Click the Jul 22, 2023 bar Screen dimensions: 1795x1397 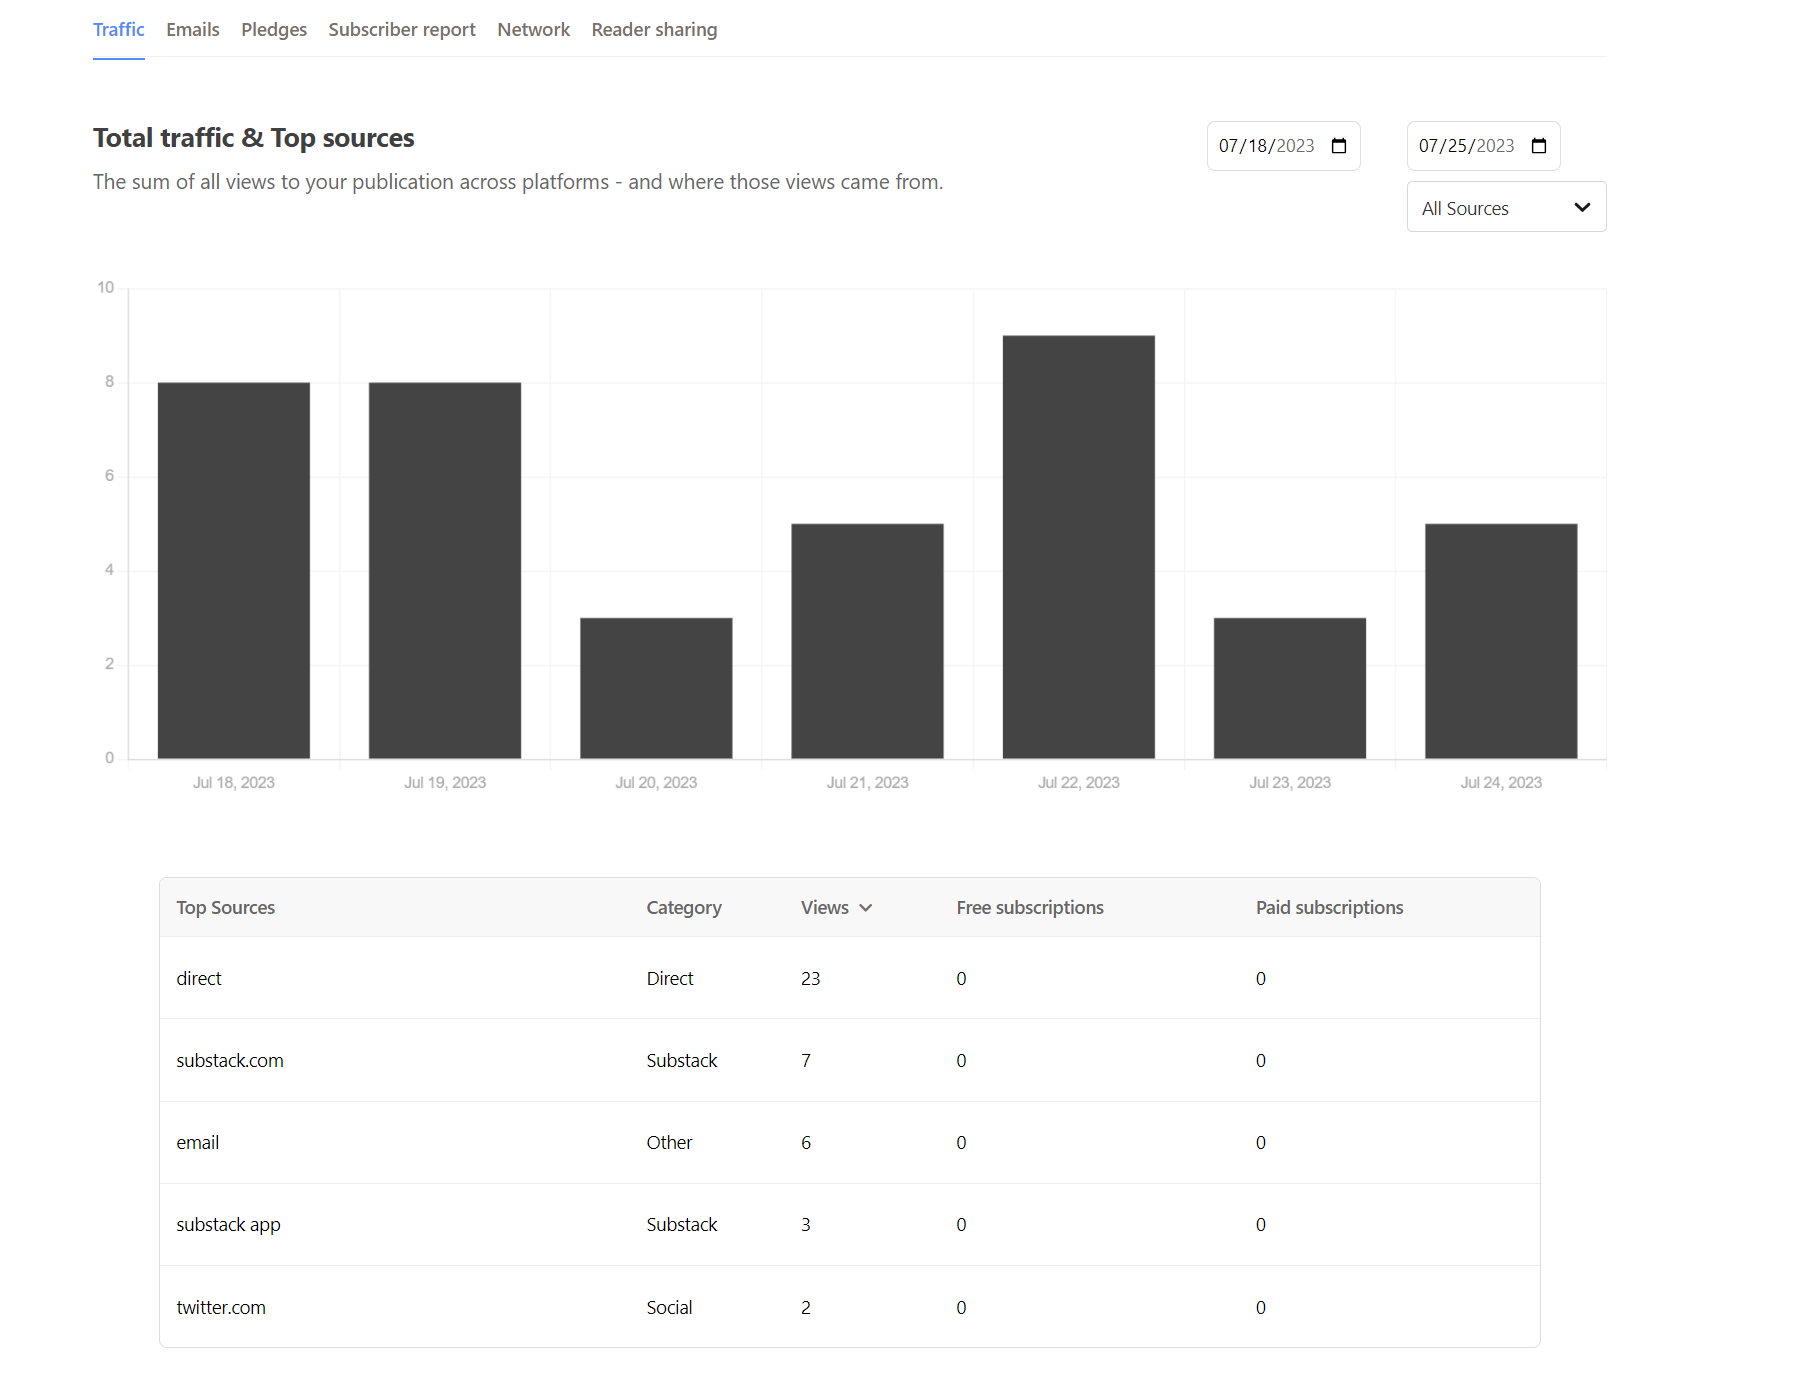click(1079, 547)
